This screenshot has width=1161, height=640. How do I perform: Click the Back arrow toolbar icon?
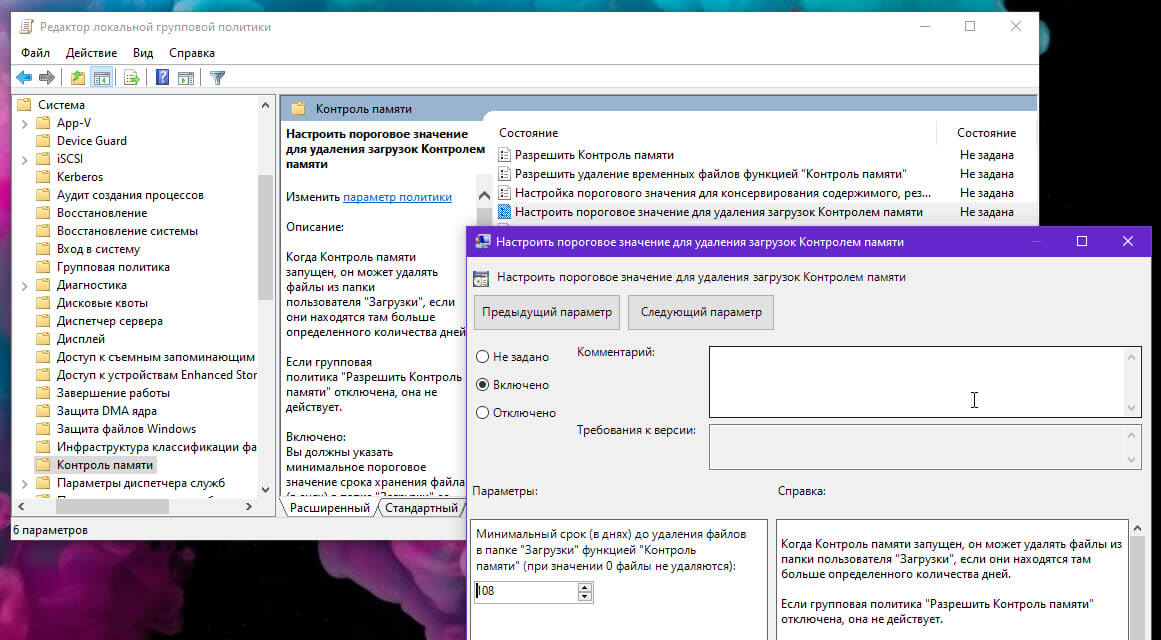tap(24, 78)
